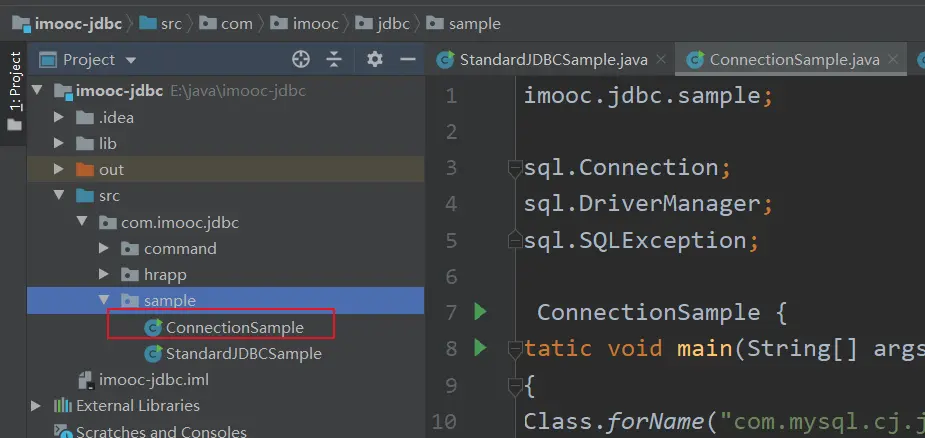Click sample in the breadcrumb bar

tap(474, 24)
